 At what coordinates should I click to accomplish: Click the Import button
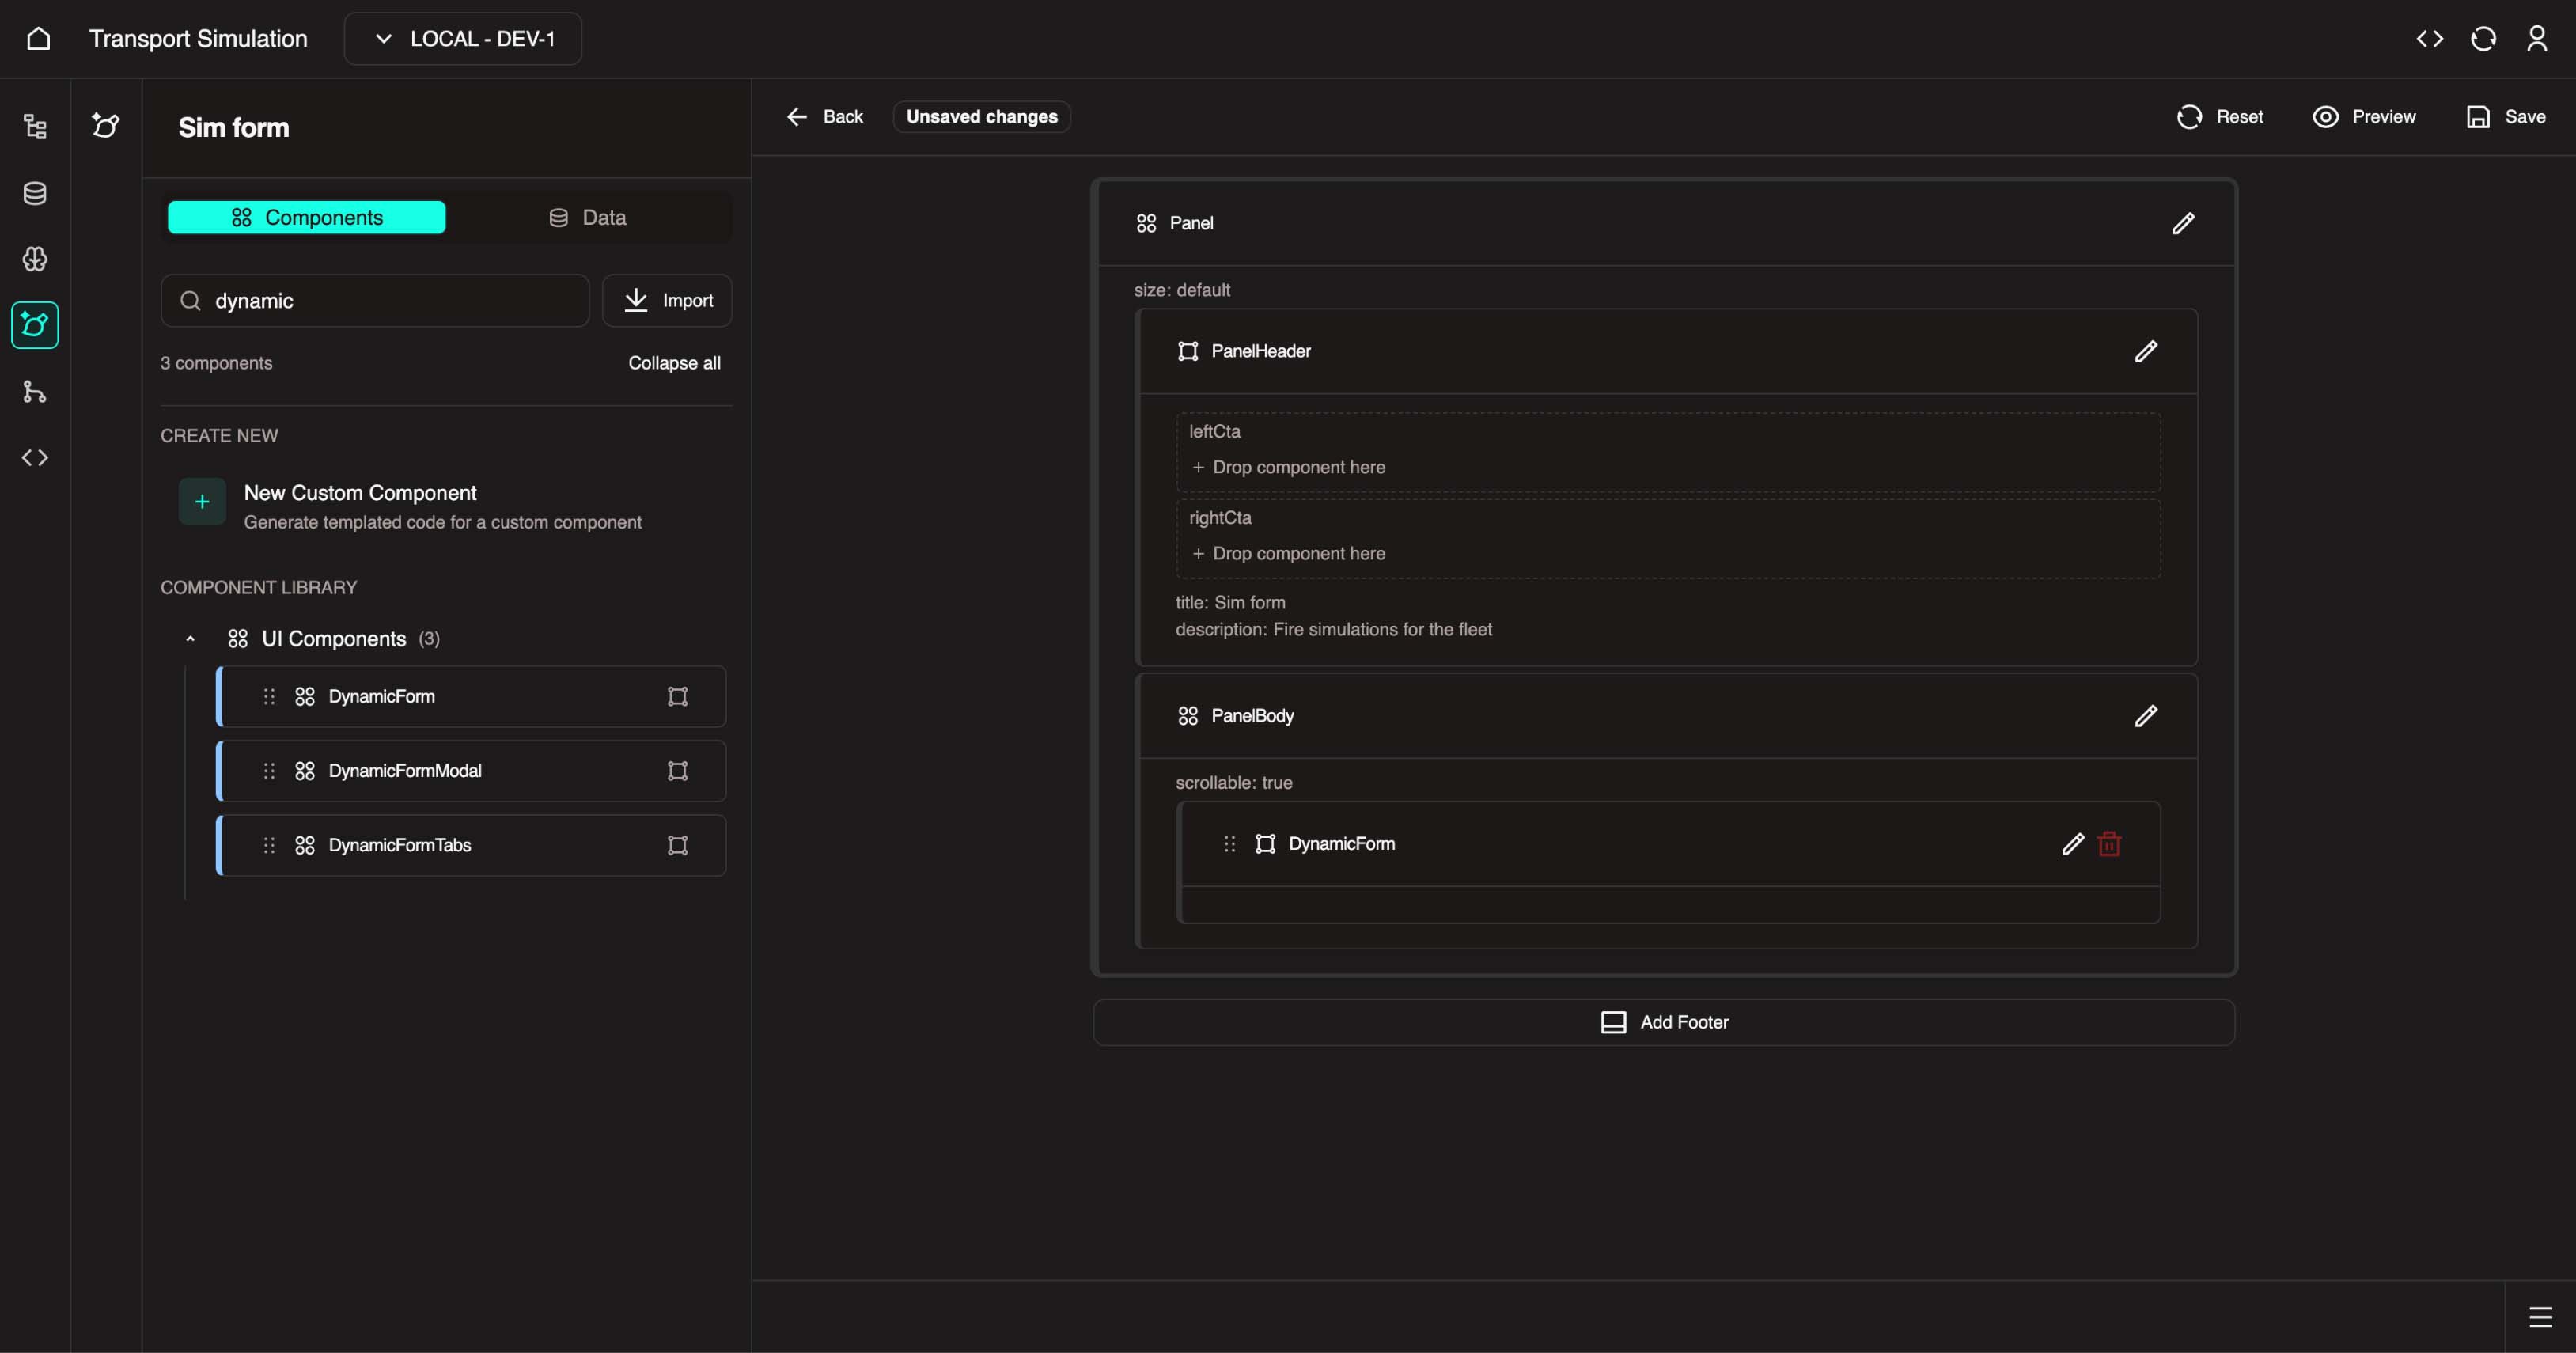pyautogui.click(x=667, y=300)
